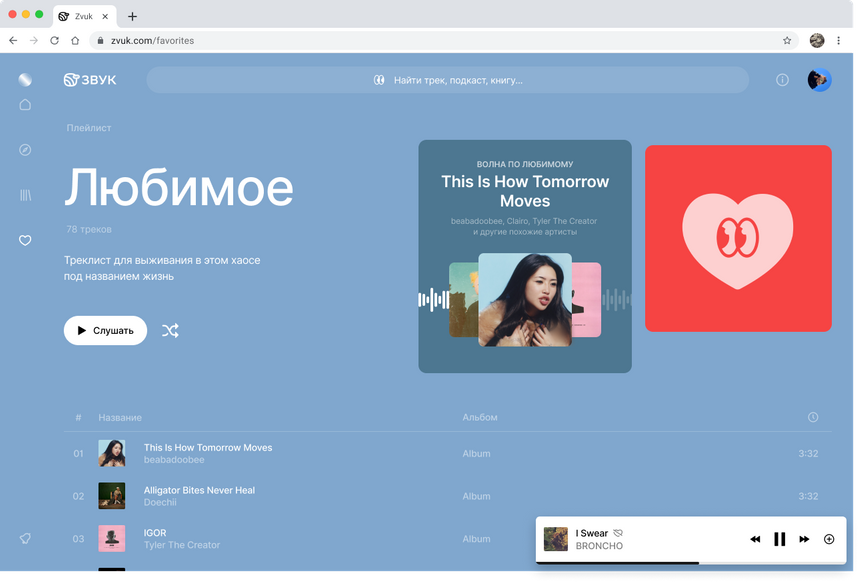Toggle the dislike icon next to 'I Swear'
The image size is (860, 583).
[x=617, y=533]
